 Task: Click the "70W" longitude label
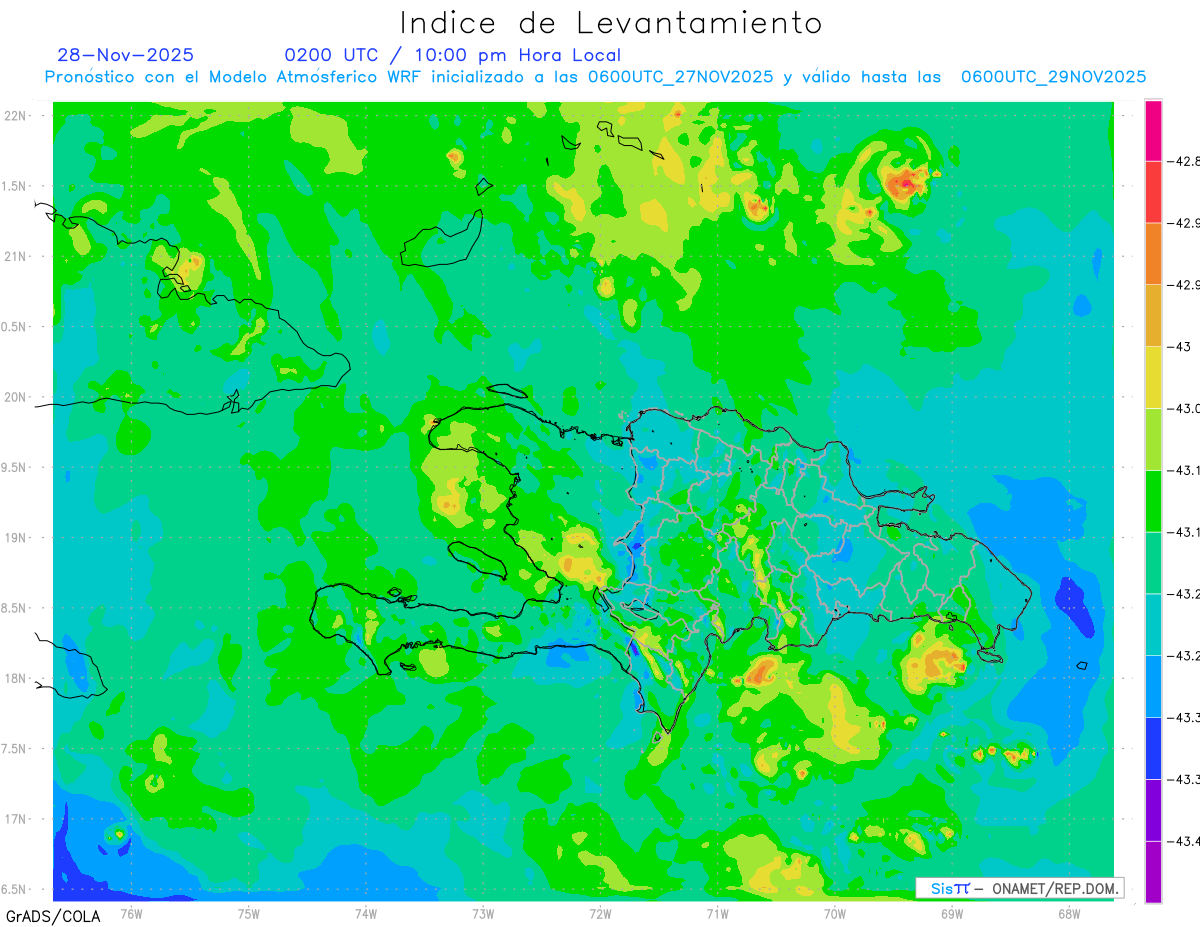click(835, 913)
